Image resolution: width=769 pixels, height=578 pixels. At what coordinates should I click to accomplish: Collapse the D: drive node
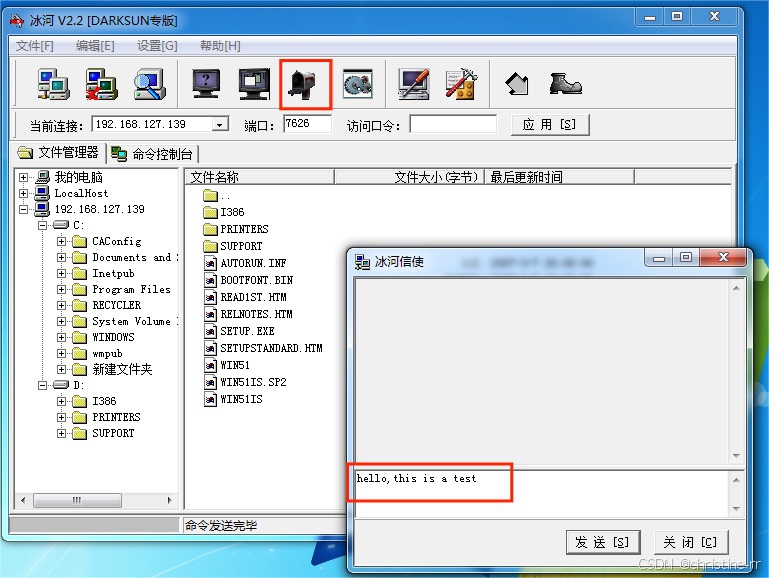pyautogui.click(x=42, y=385)
